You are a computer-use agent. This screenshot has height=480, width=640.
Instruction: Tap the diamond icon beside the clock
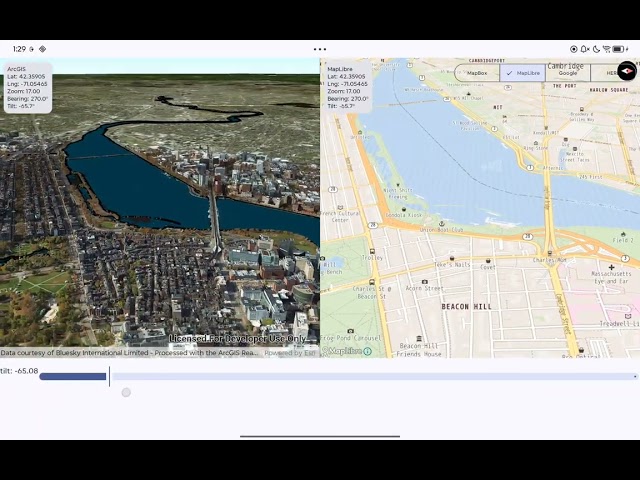[x=42, y=49]
